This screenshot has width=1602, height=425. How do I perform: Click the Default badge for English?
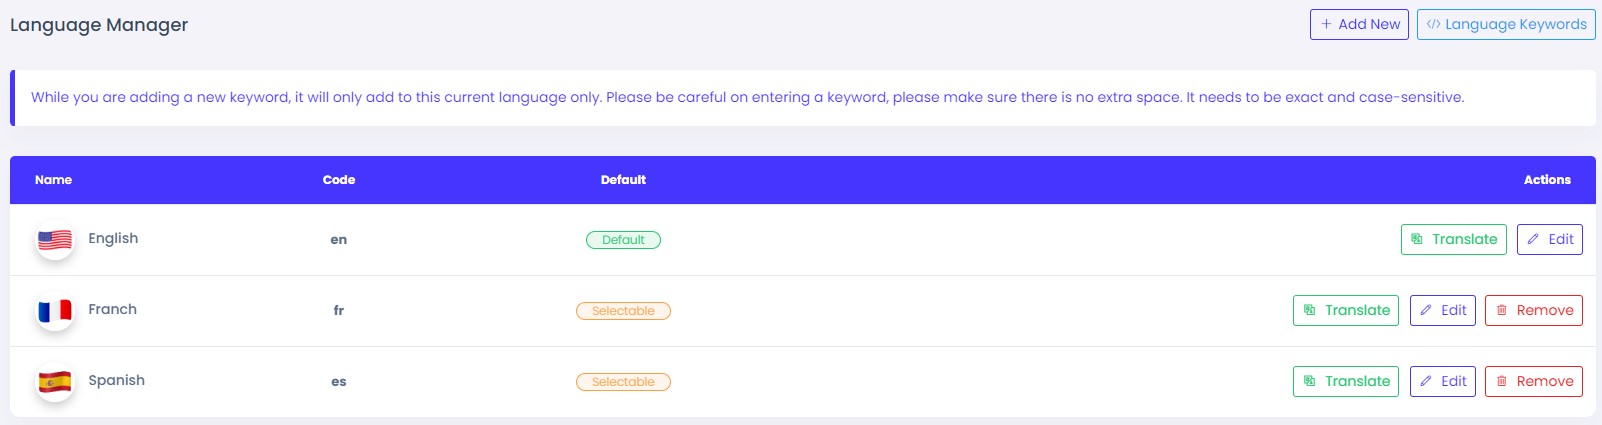623,240
